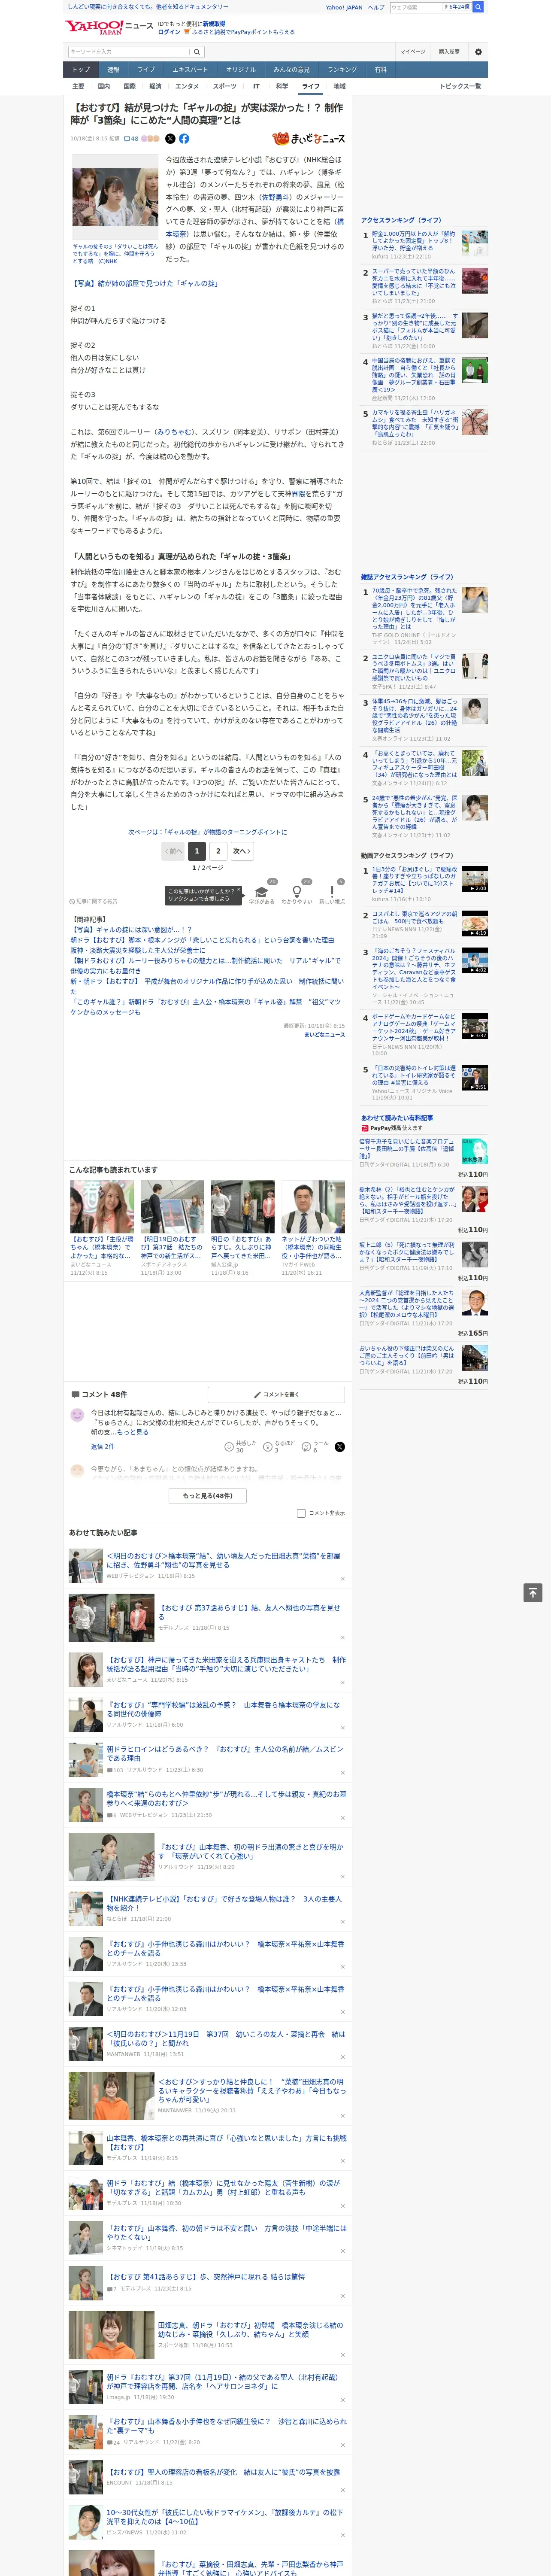Screen dimensions: 551x2576
Task: Open the 速報 tab
Action: pos(113,70)
